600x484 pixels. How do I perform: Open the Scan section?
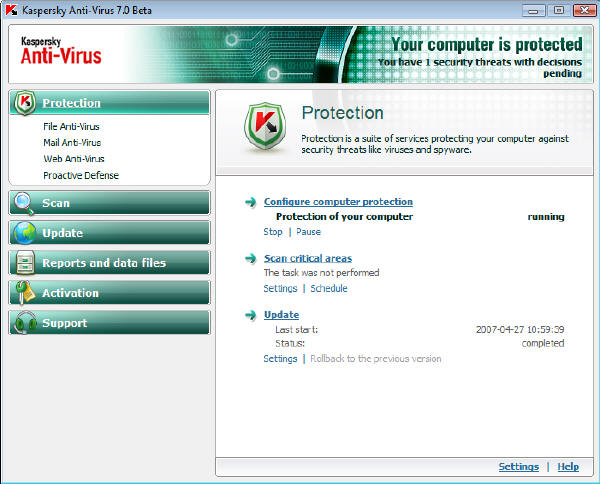click(x=109, y=203)
